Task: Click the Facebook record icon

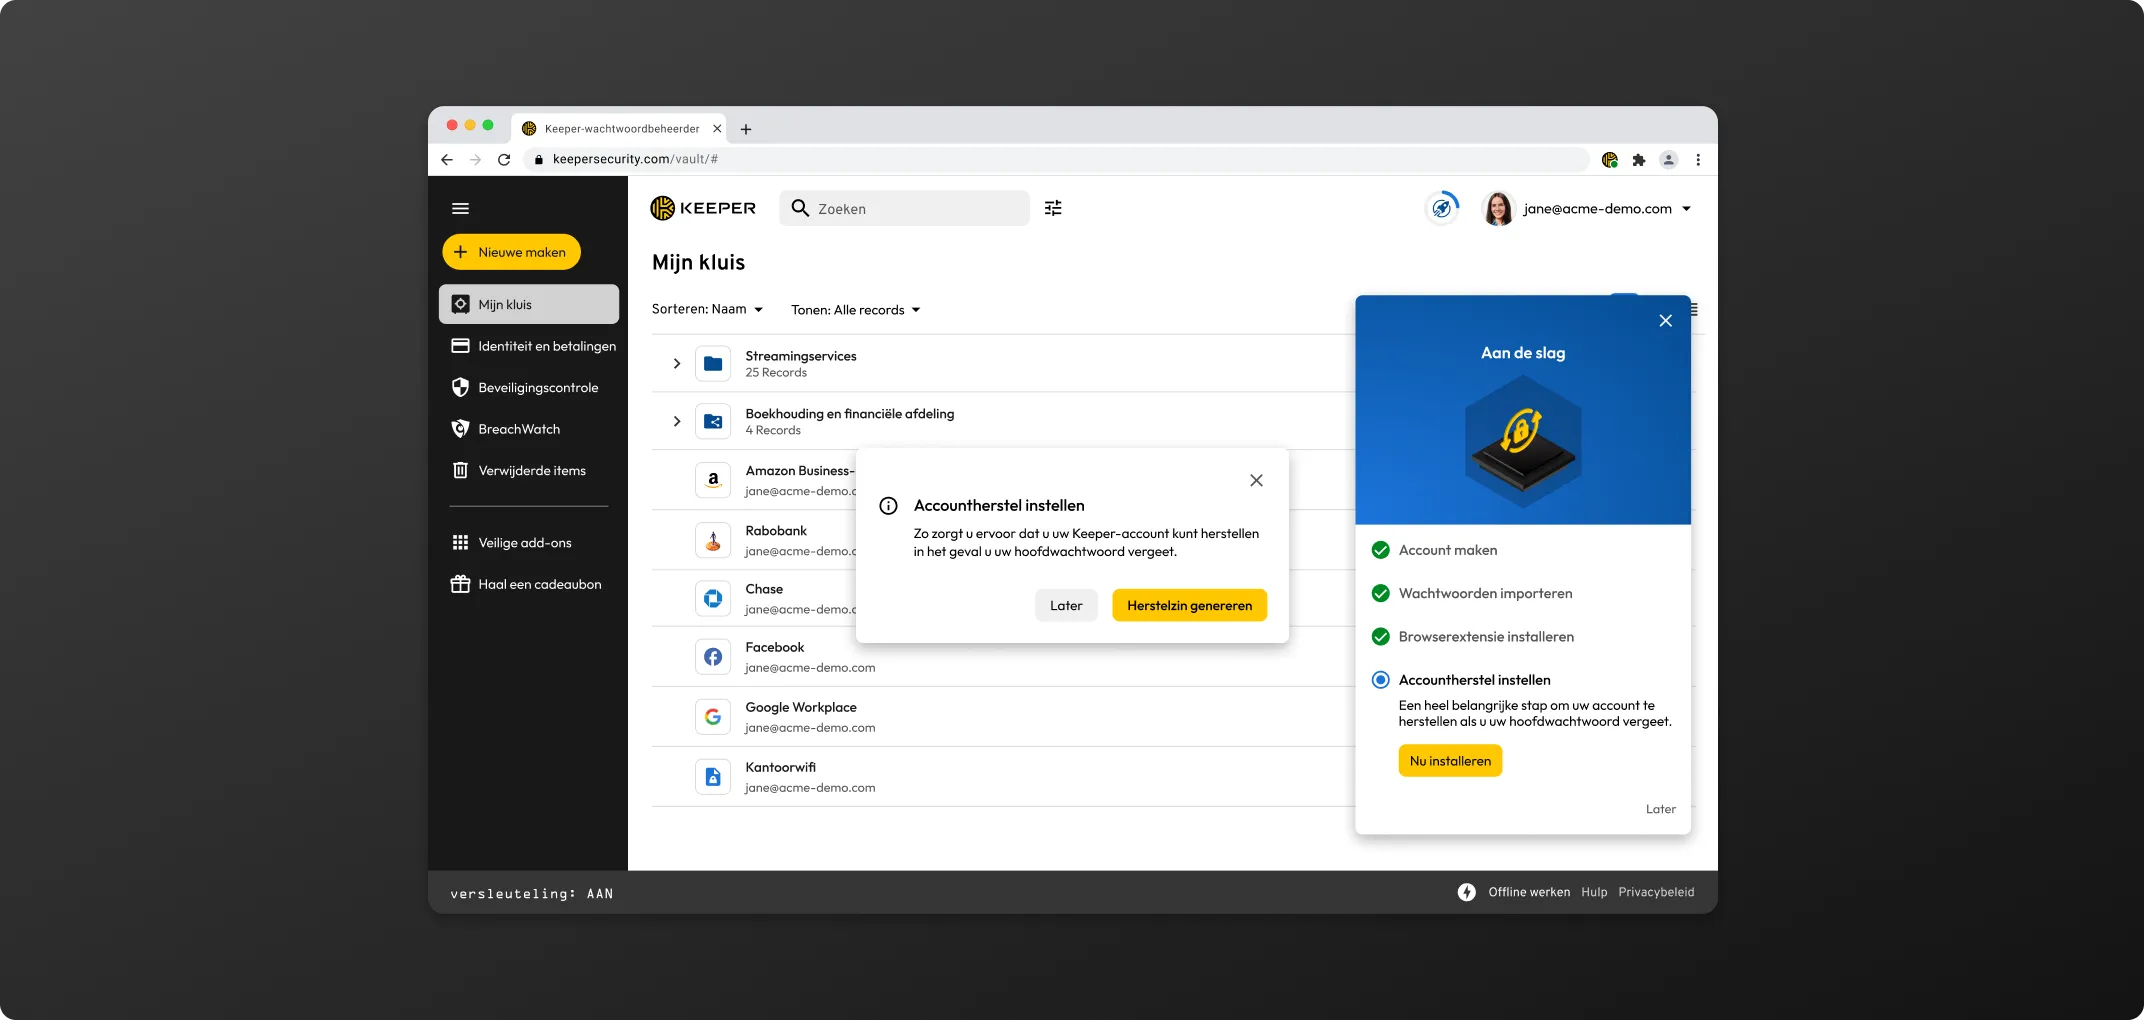Action: pyautogui.click(x=713, y=657)
